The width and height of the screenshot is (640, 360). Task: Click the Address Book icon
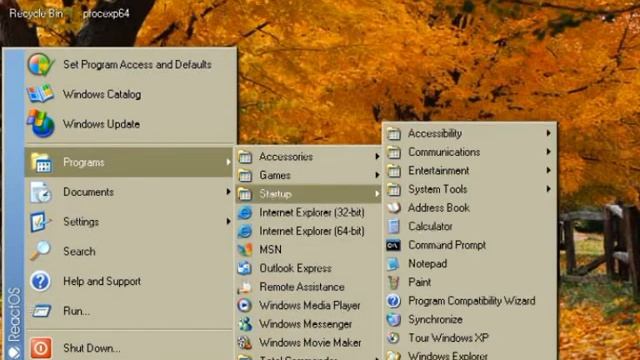[393, 208]
